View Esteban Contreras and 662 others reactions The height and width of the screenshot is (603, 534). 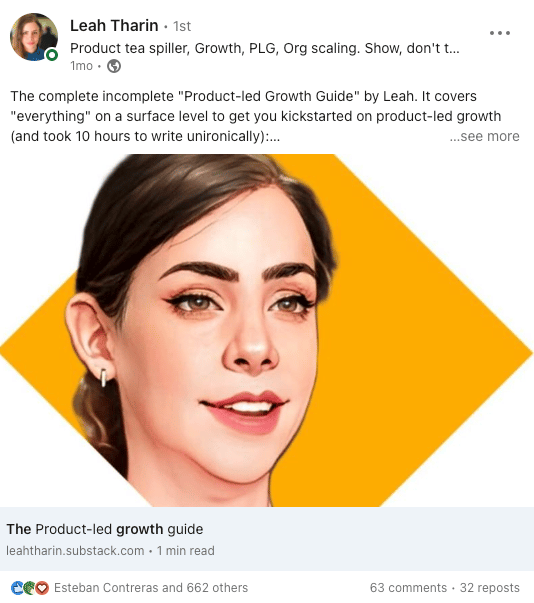[x=151, y=588]
